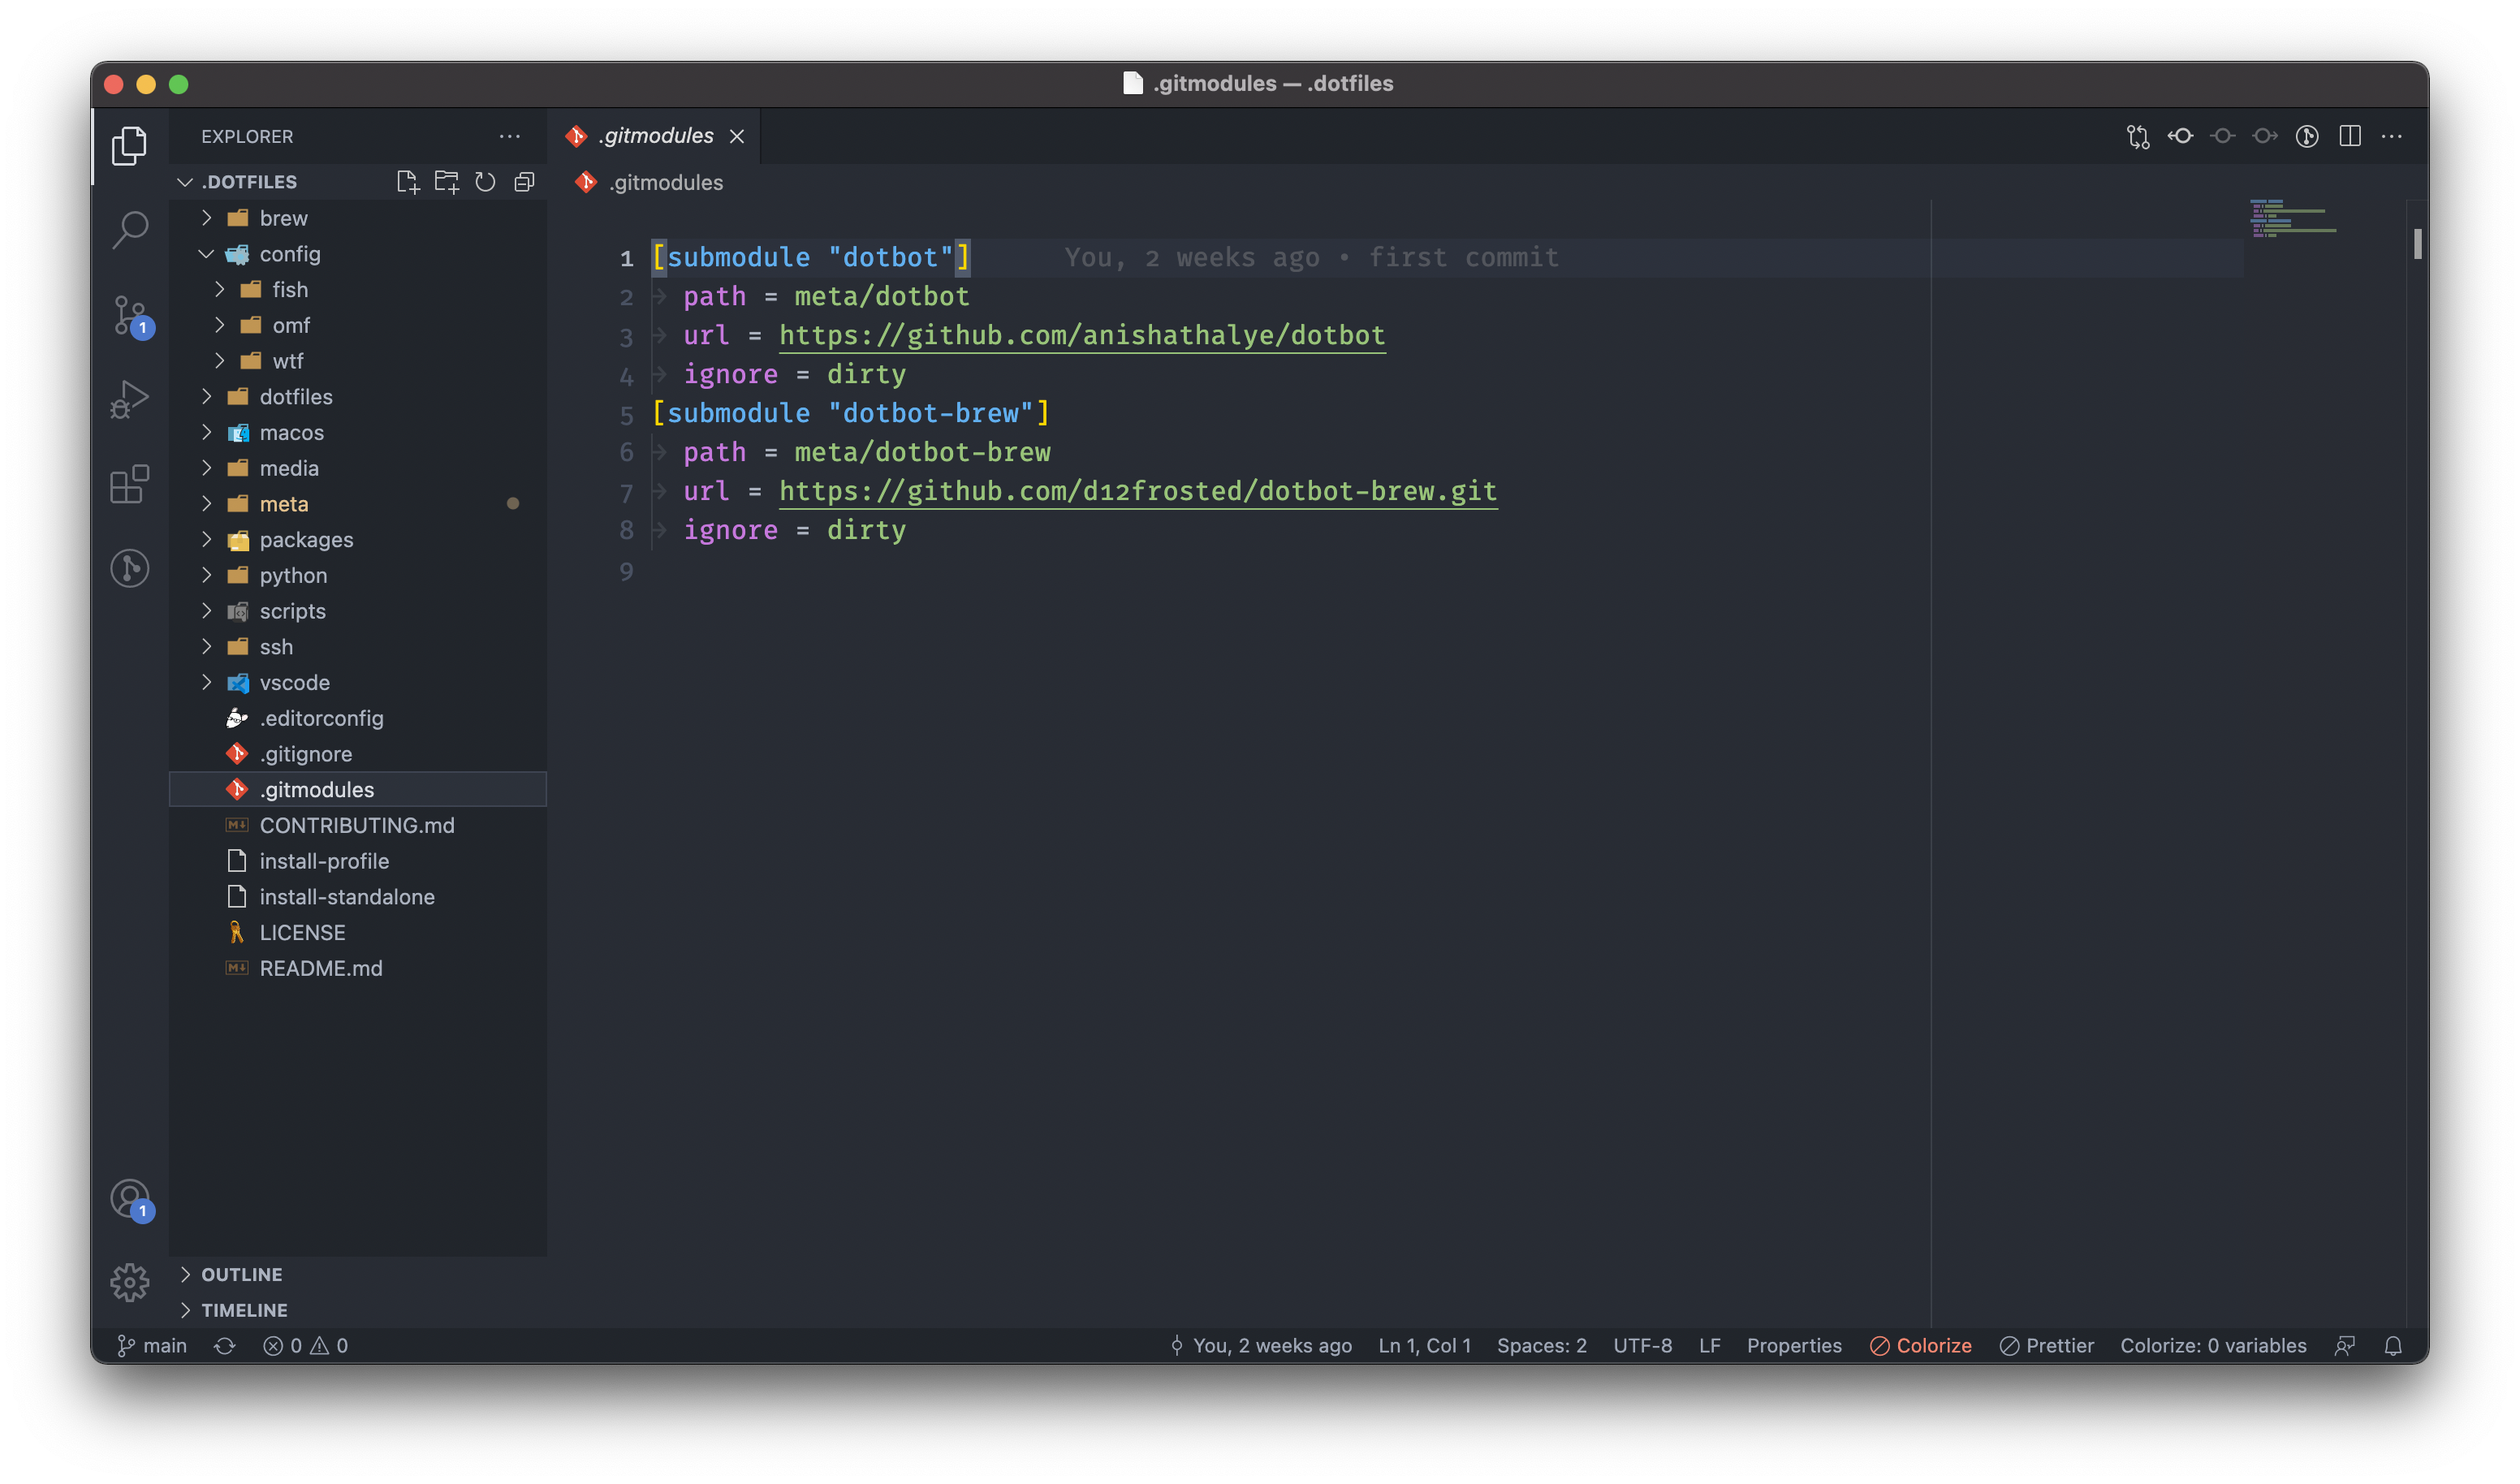Select the .gitmodules editor tab
Image resolution: width=2520 pixels, height=1484 pixels.
point(656,136)
